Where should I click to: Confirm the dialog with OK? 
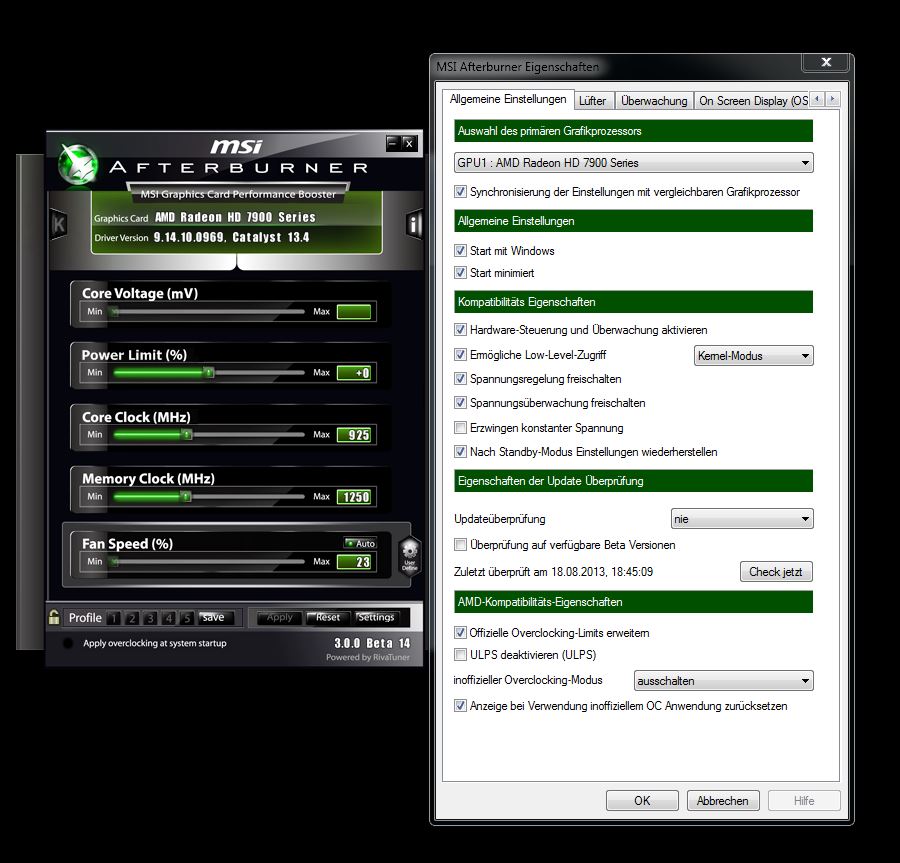642,800
